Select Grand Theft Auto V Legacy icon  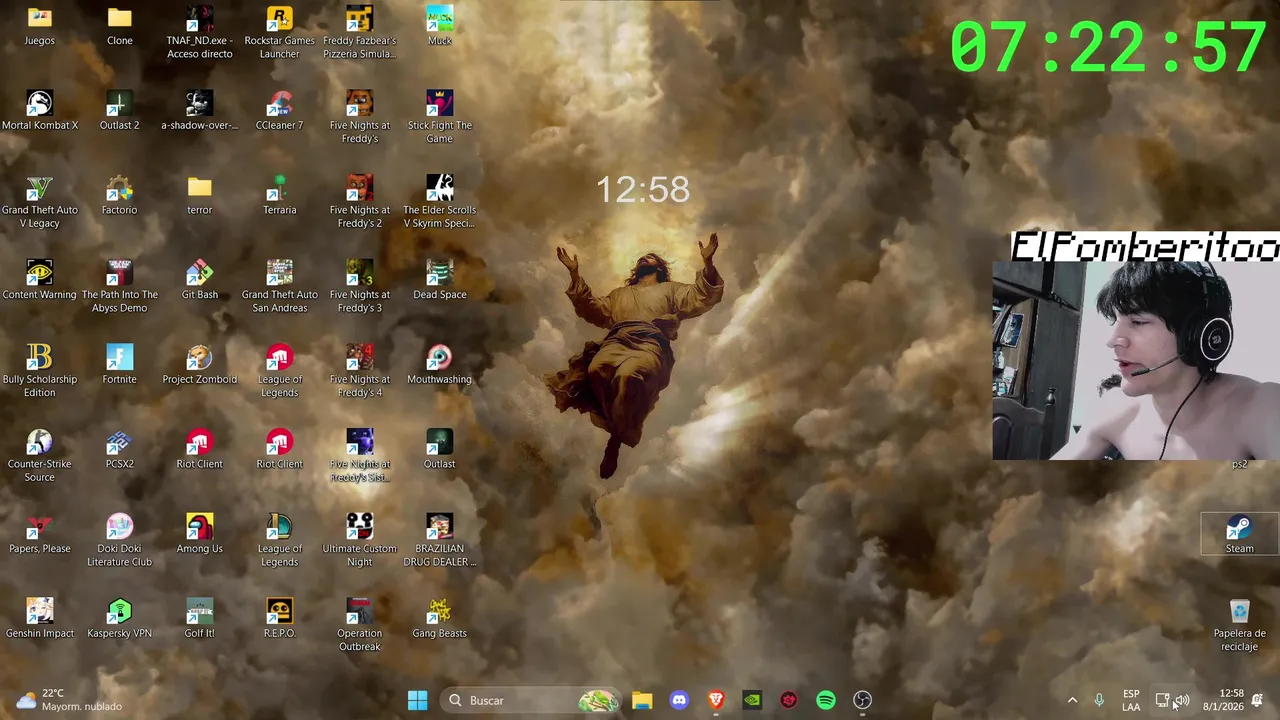[x=40, y=202]
